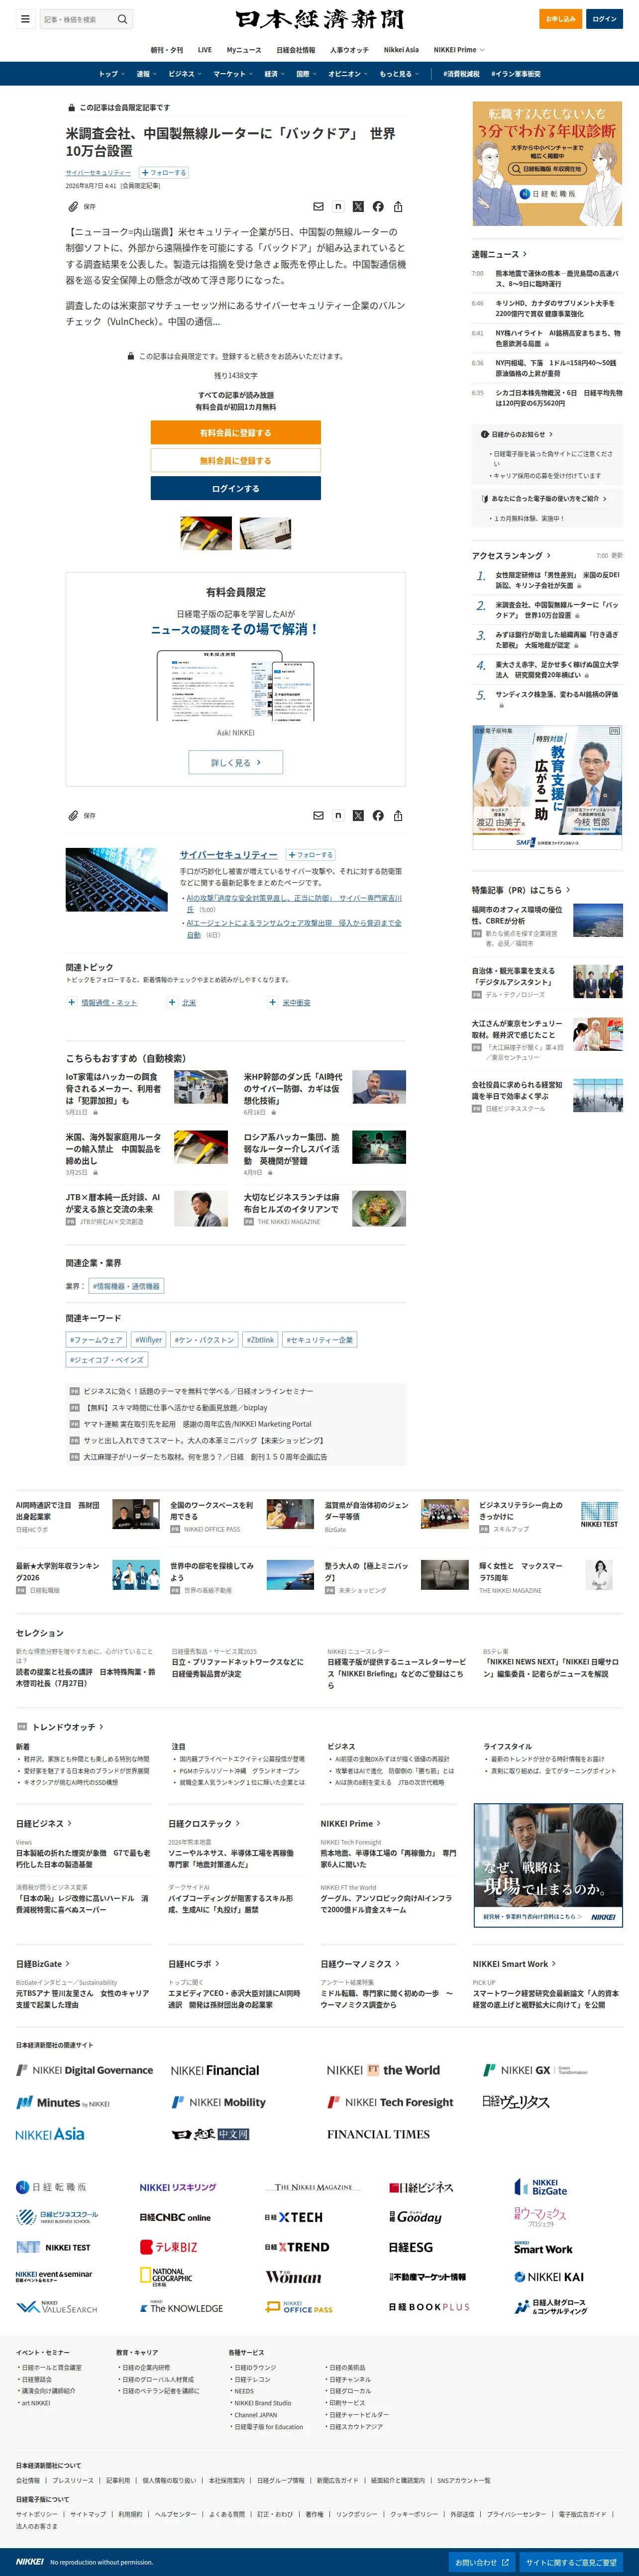Open the 日経CNBC online logo link
Image resolution: width=639 pixels, height=2576 pixels.
point(175,2217)
